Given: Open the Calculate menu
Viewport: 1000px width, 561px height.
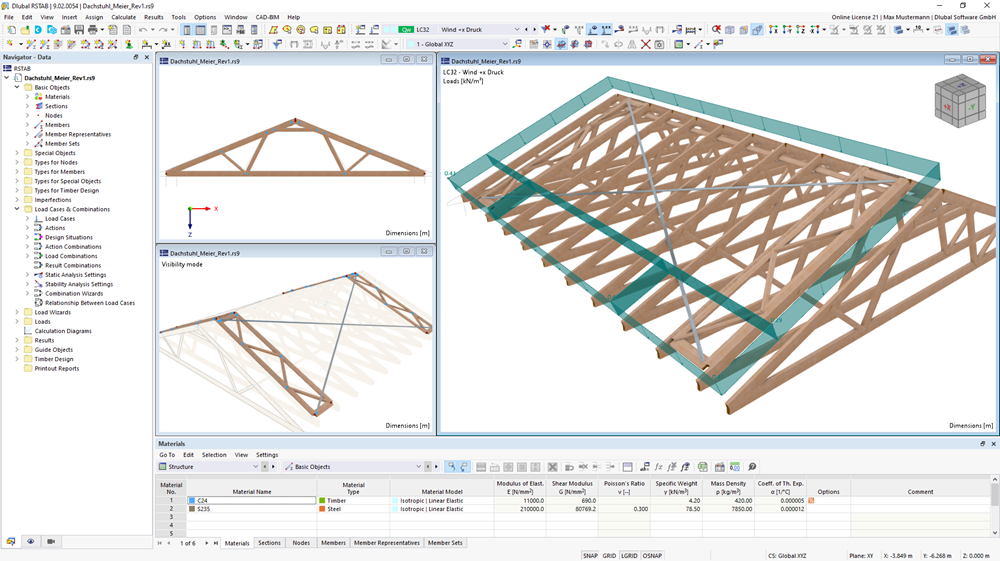Looking at the screenshot, I should tap(123, 17).
